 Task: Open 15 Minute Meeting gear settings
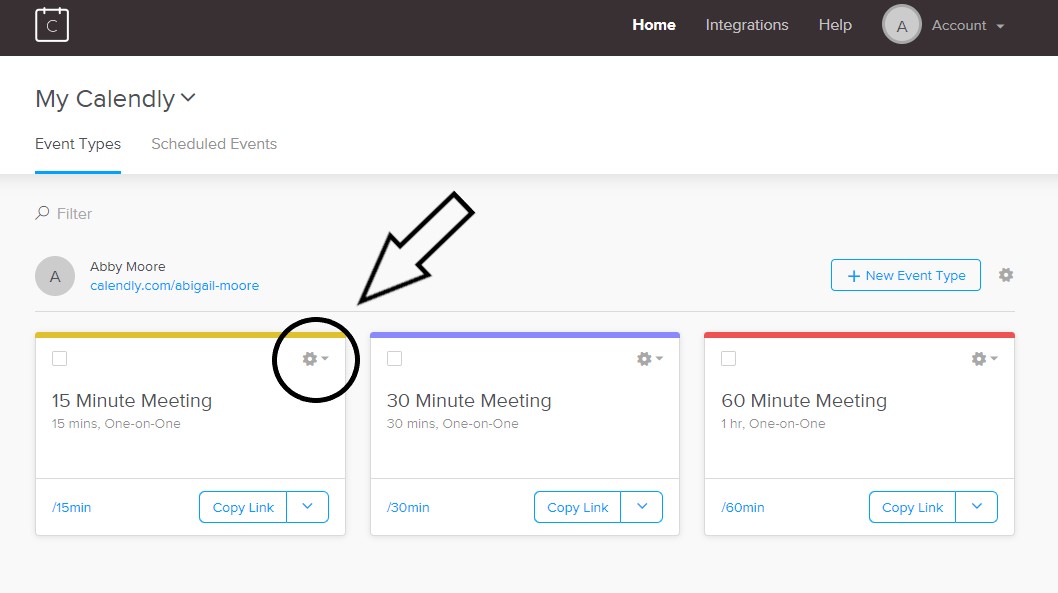coord(315,359)
